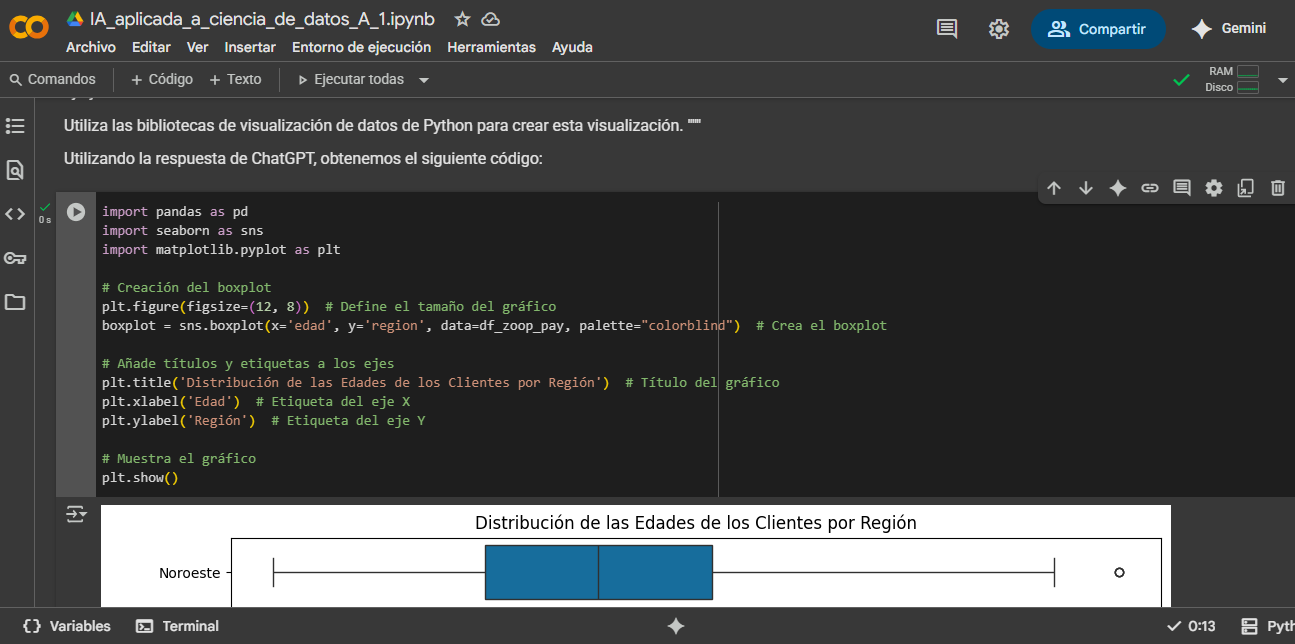Click the notebook title IA_aplicada_a_ciencia_de_datos_A_1.ipynb
Screen dimensions: 1295x644
point(262,19)
